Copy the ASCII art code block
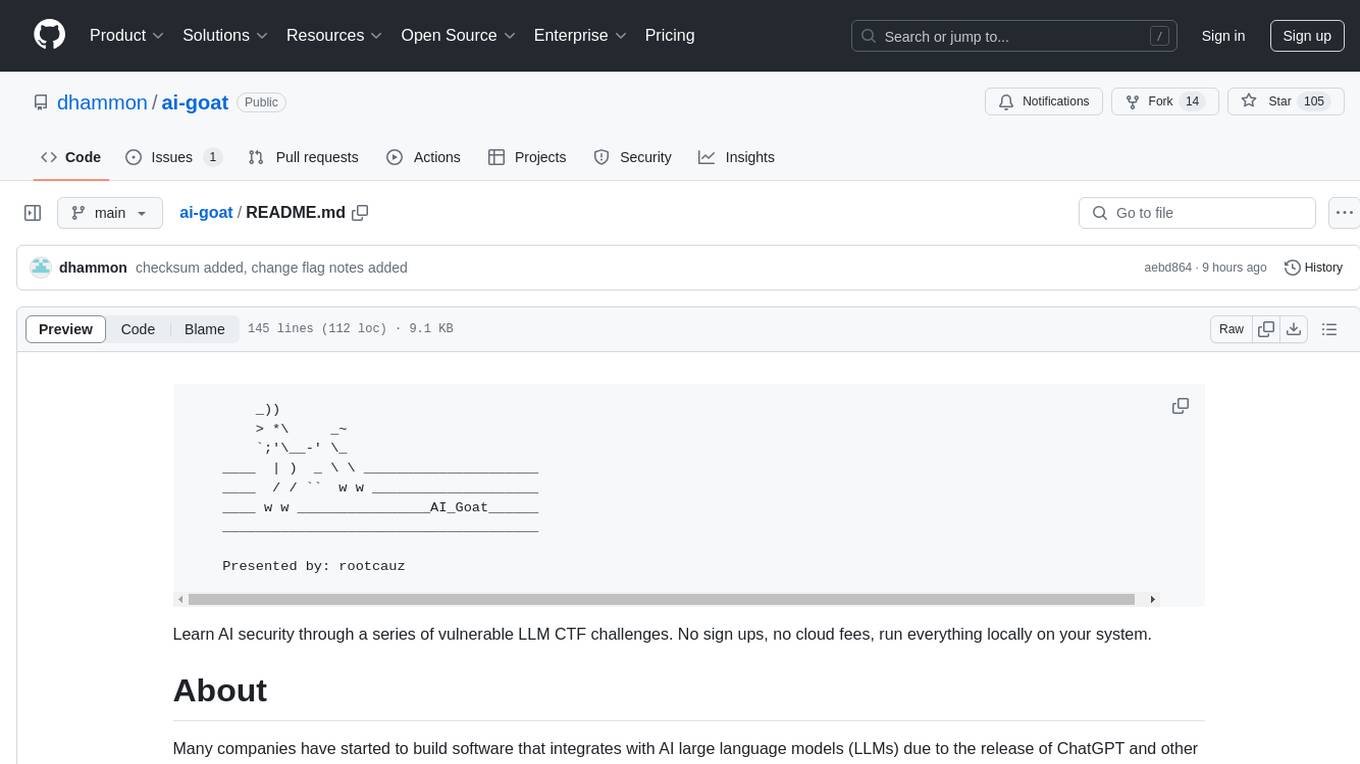The width and height of the screenshot is (1360, 764). click(1180, 406)
